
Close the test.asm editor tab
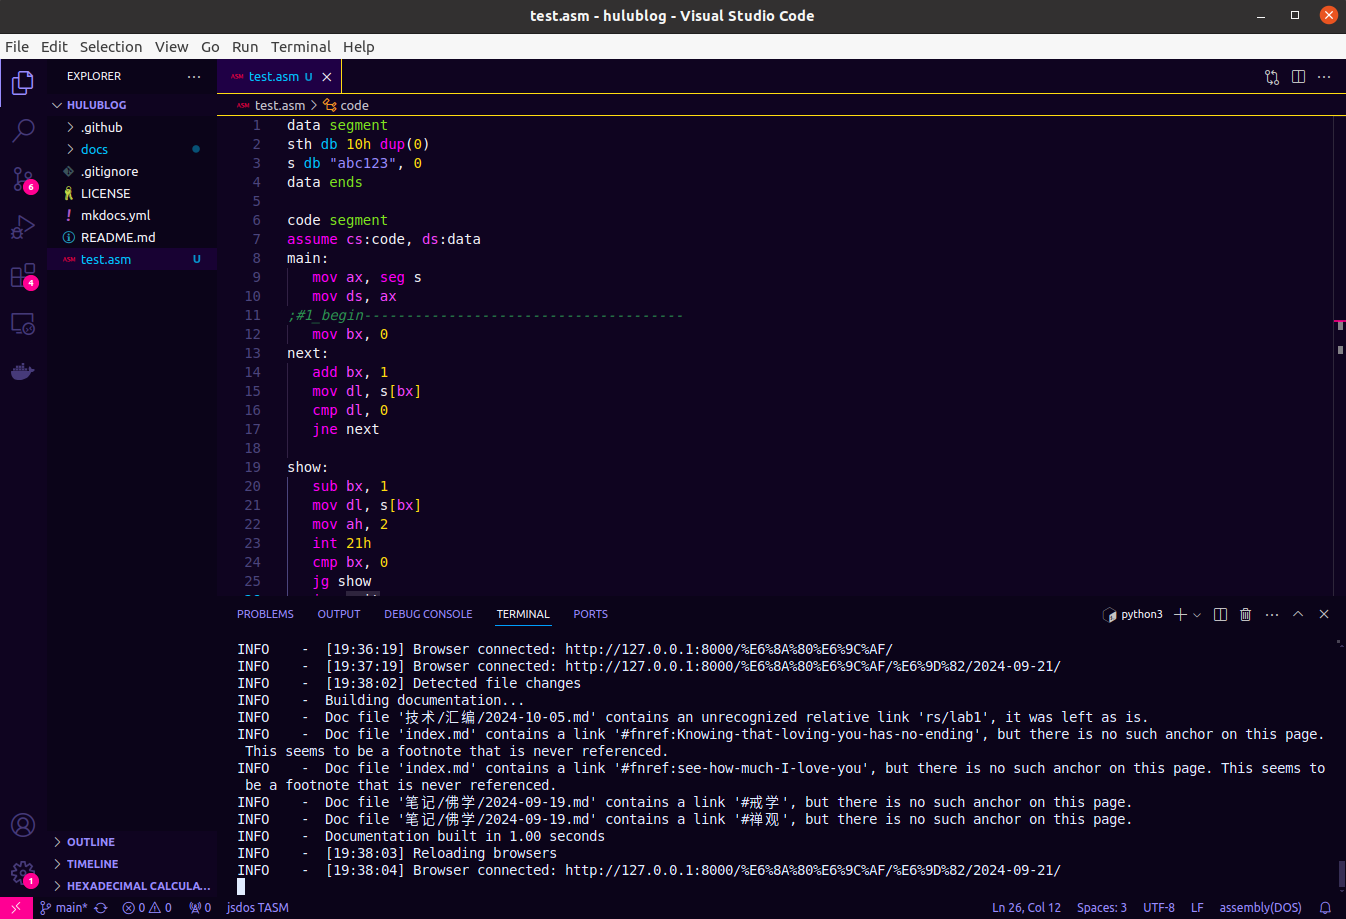coord(327,77)
